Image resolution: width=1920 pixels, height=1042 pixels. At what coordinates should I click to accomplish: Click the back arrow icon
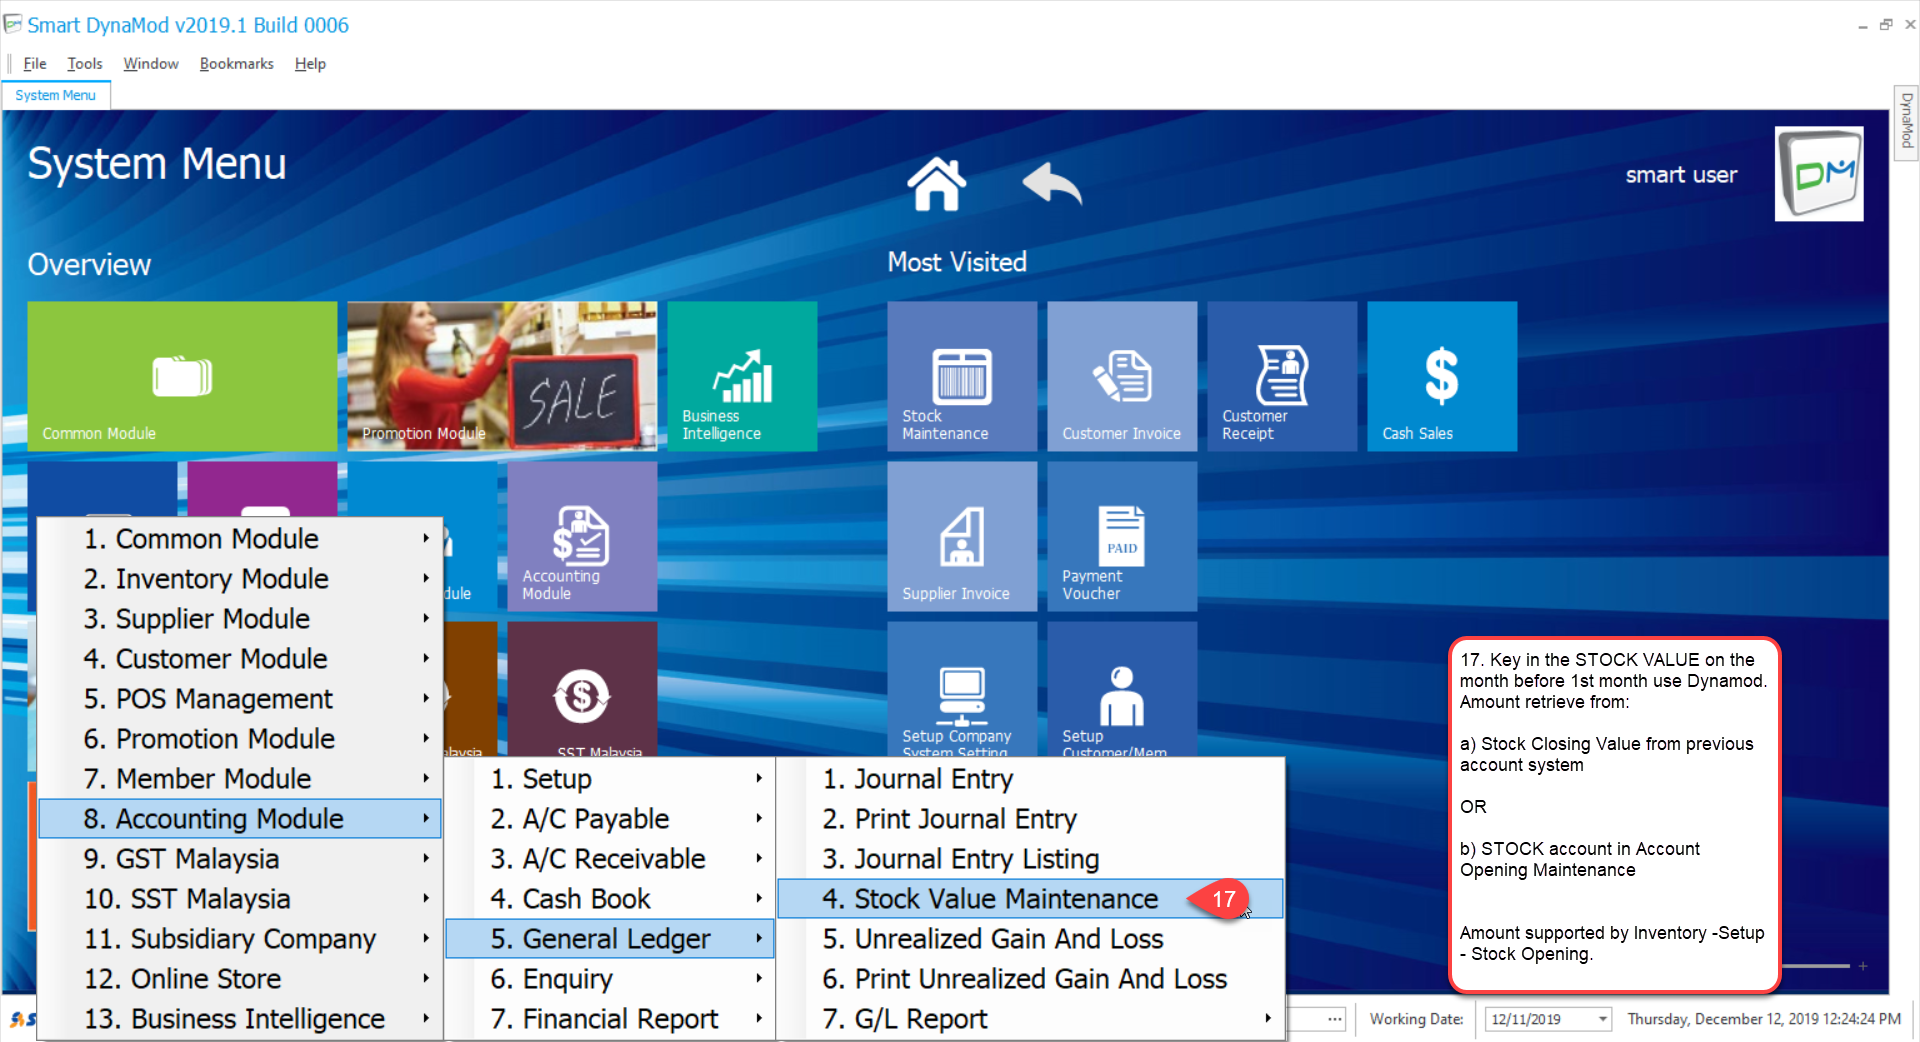[x=1052, y=184]
